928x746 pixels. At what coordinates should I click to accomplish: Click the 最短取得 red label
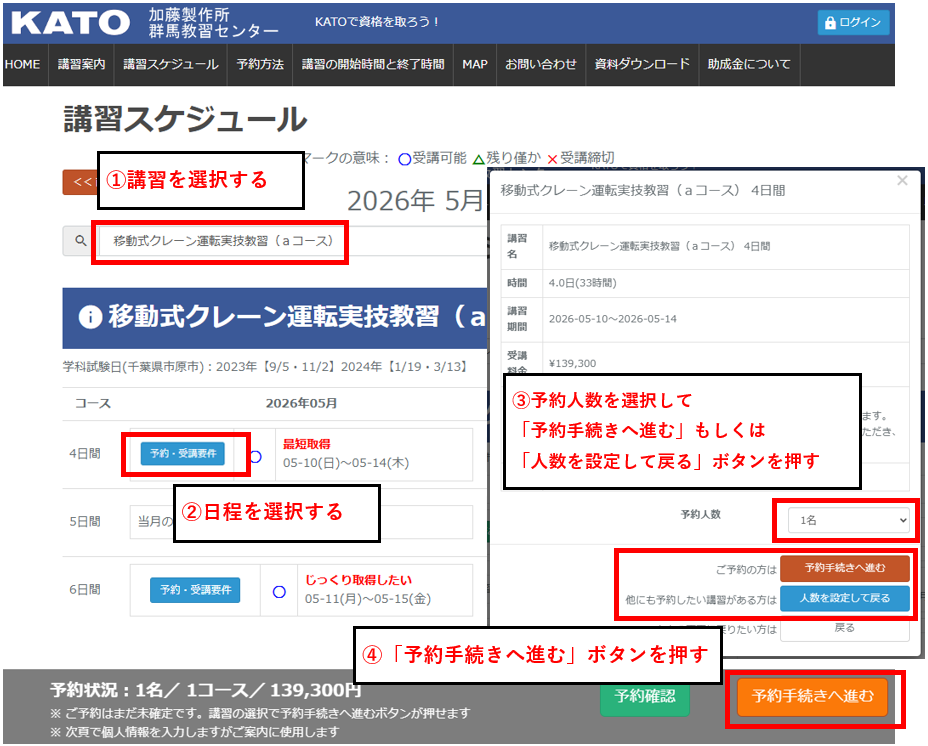tap(307, 444)
